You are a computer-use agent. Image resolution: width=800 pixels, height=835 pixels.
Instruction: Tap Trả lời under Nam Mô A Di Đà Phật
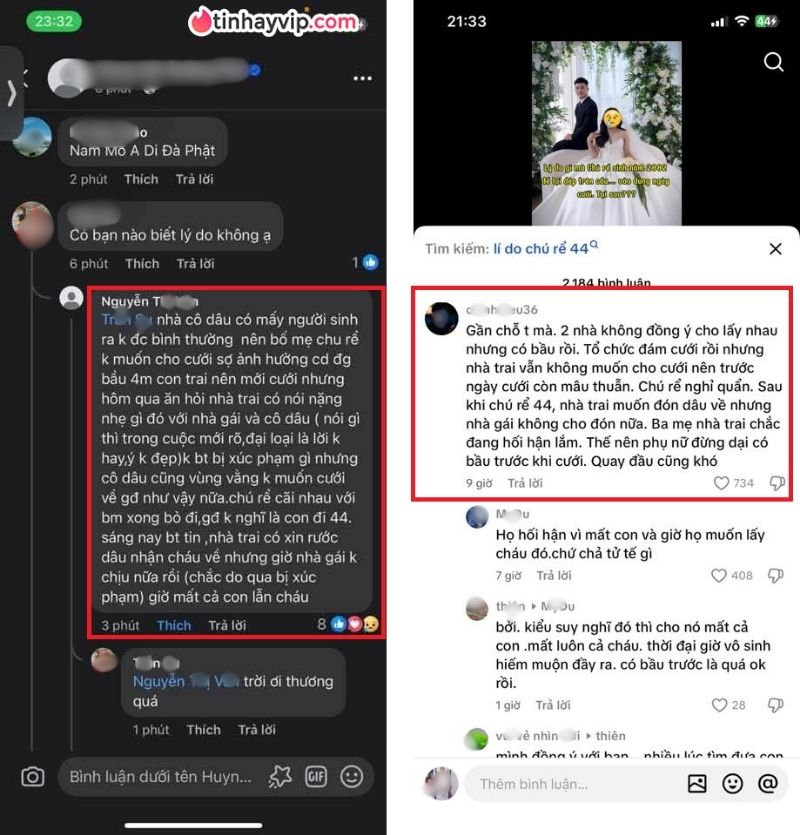194,179
